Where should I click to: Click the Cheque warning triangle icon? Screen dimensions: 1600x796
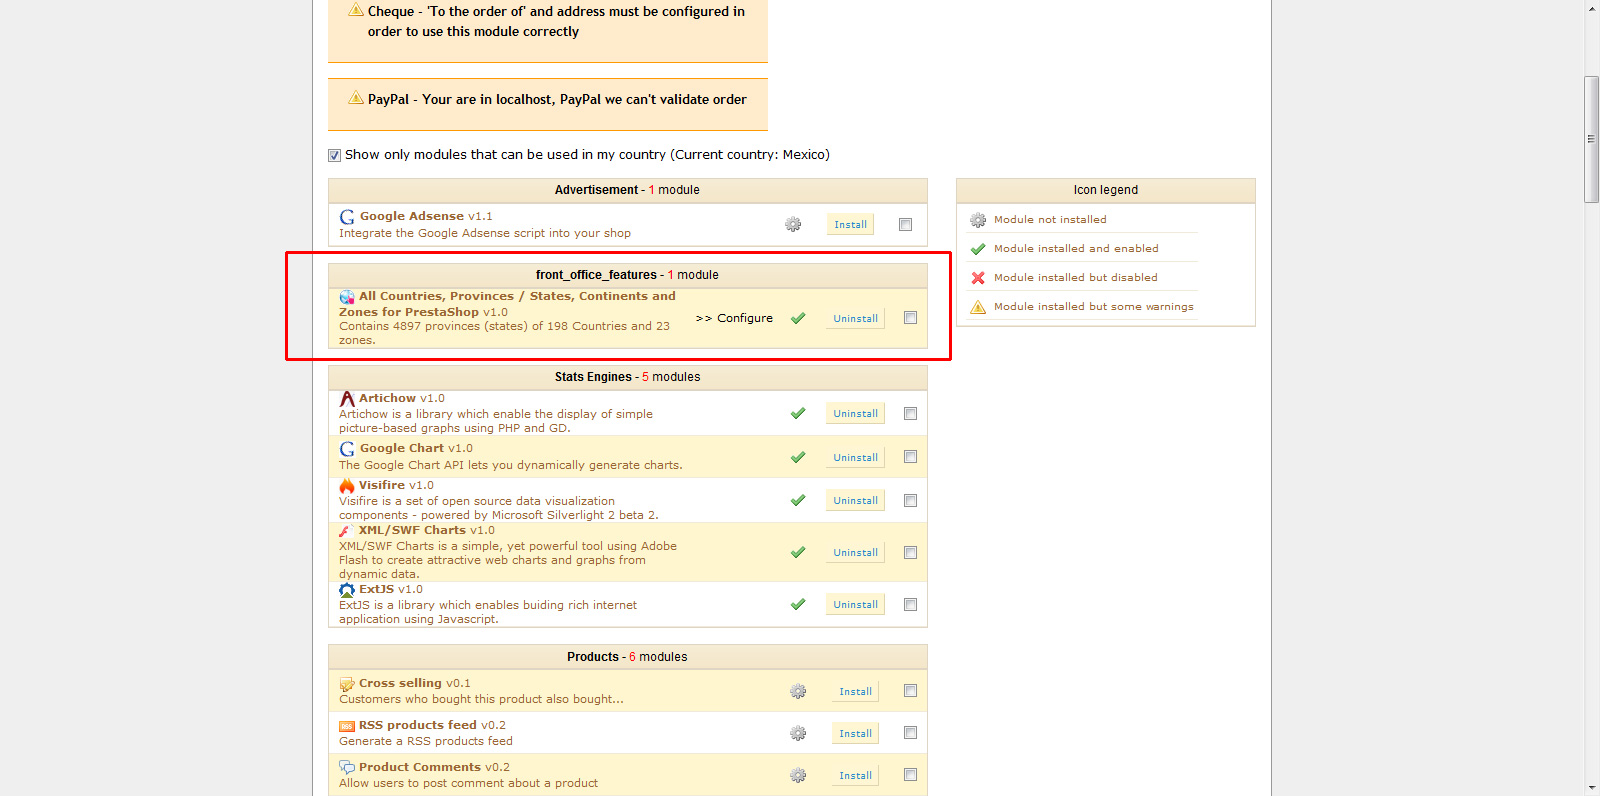point(356,10)
